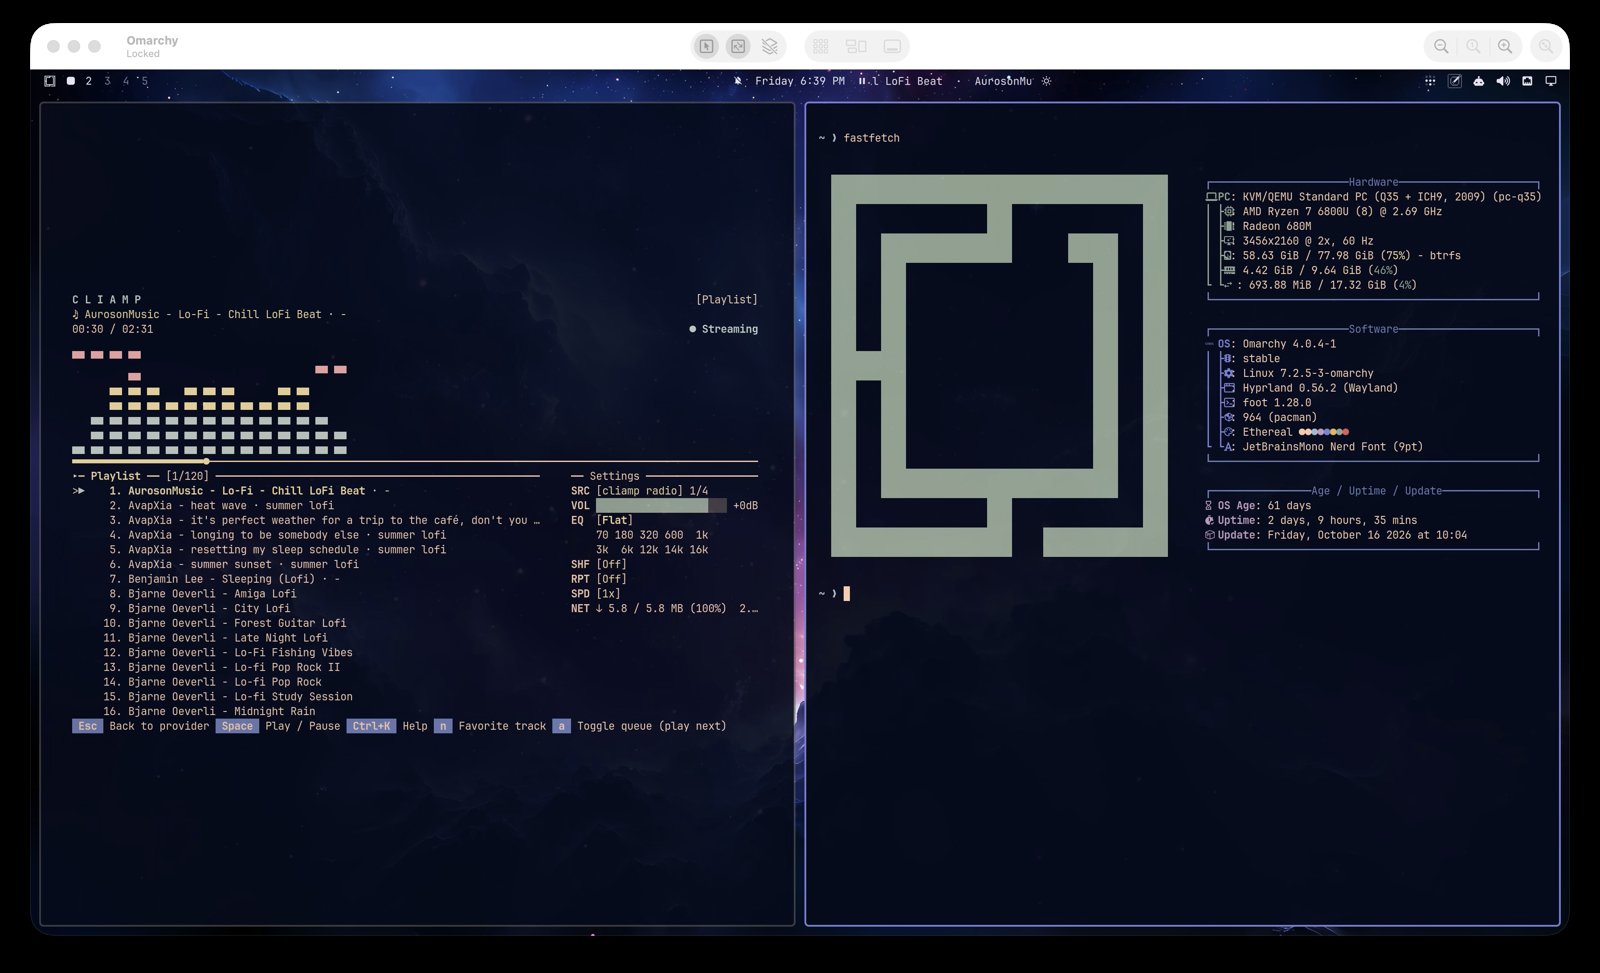Adjust the VOL volume bar
The width and height of the screenshot is (1600, 973).
[x=660, y=506]
